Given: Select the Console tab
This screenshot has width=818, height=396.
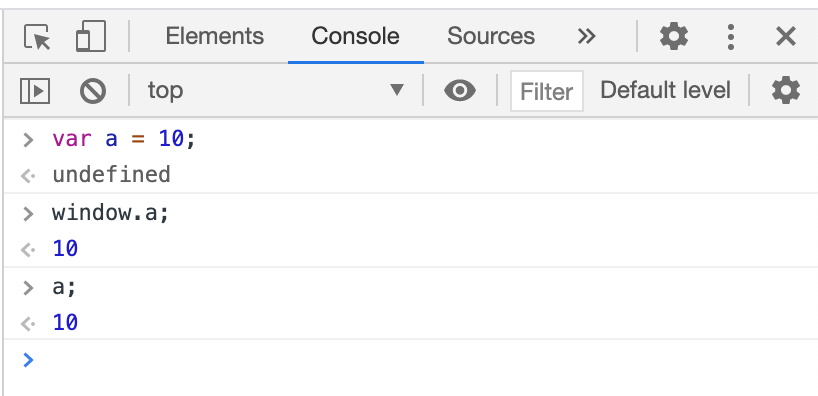Looking at the screenshot, I should [x=355, y=37].
